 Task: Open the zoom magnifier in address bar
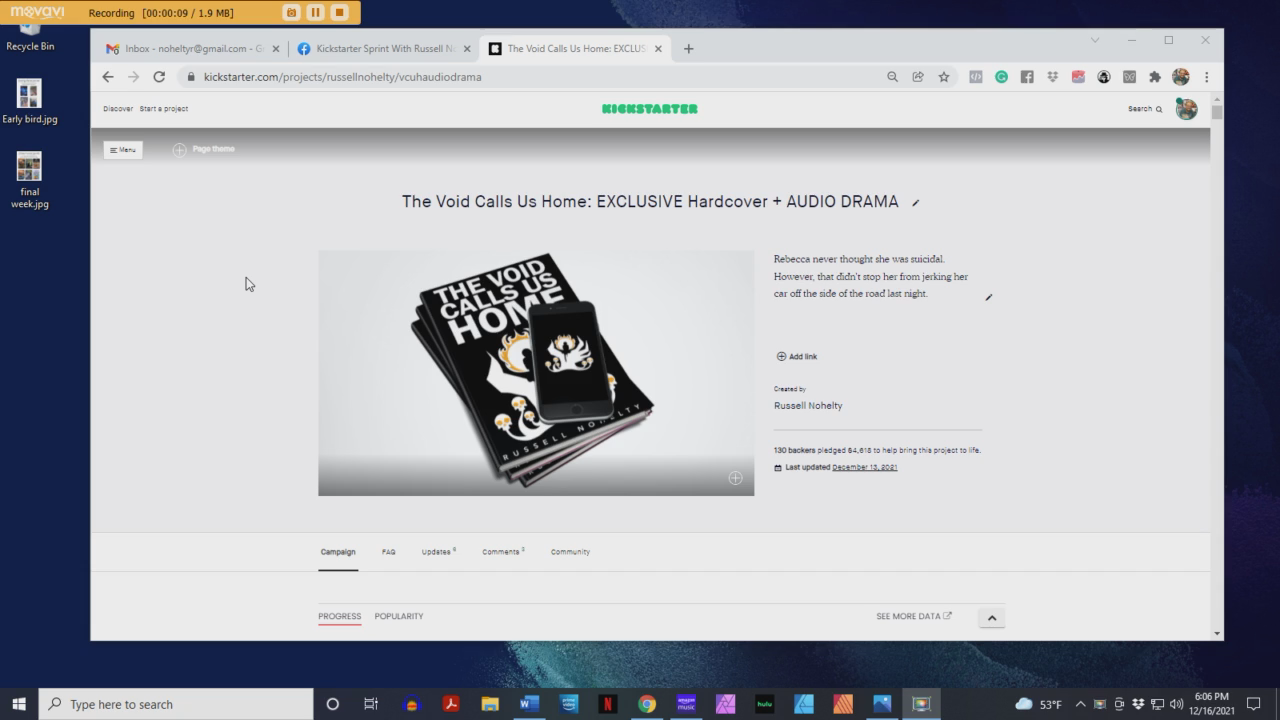[x=892, y=77]
